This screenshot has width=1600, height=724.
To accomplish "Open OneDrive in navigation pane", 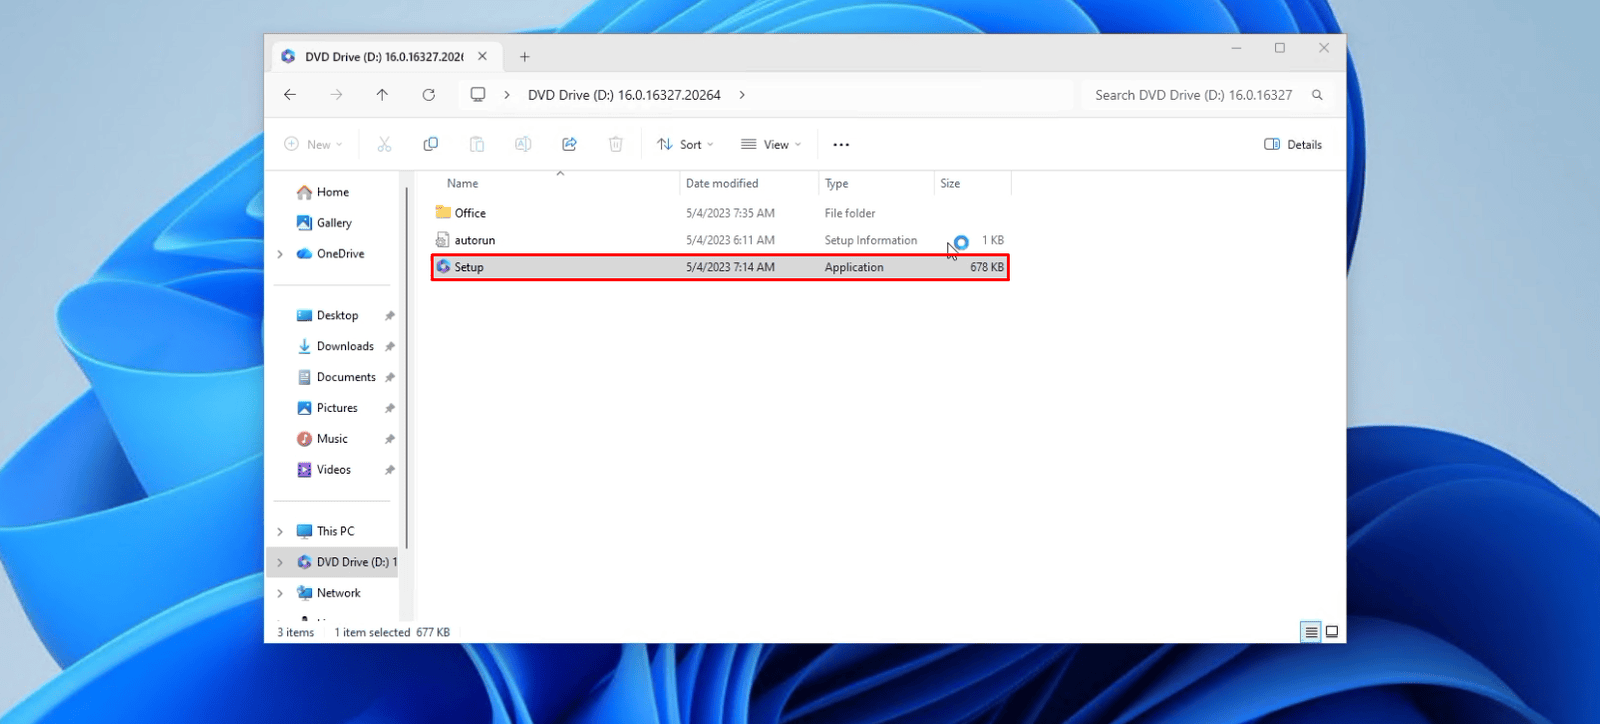I will click(330, 254).
